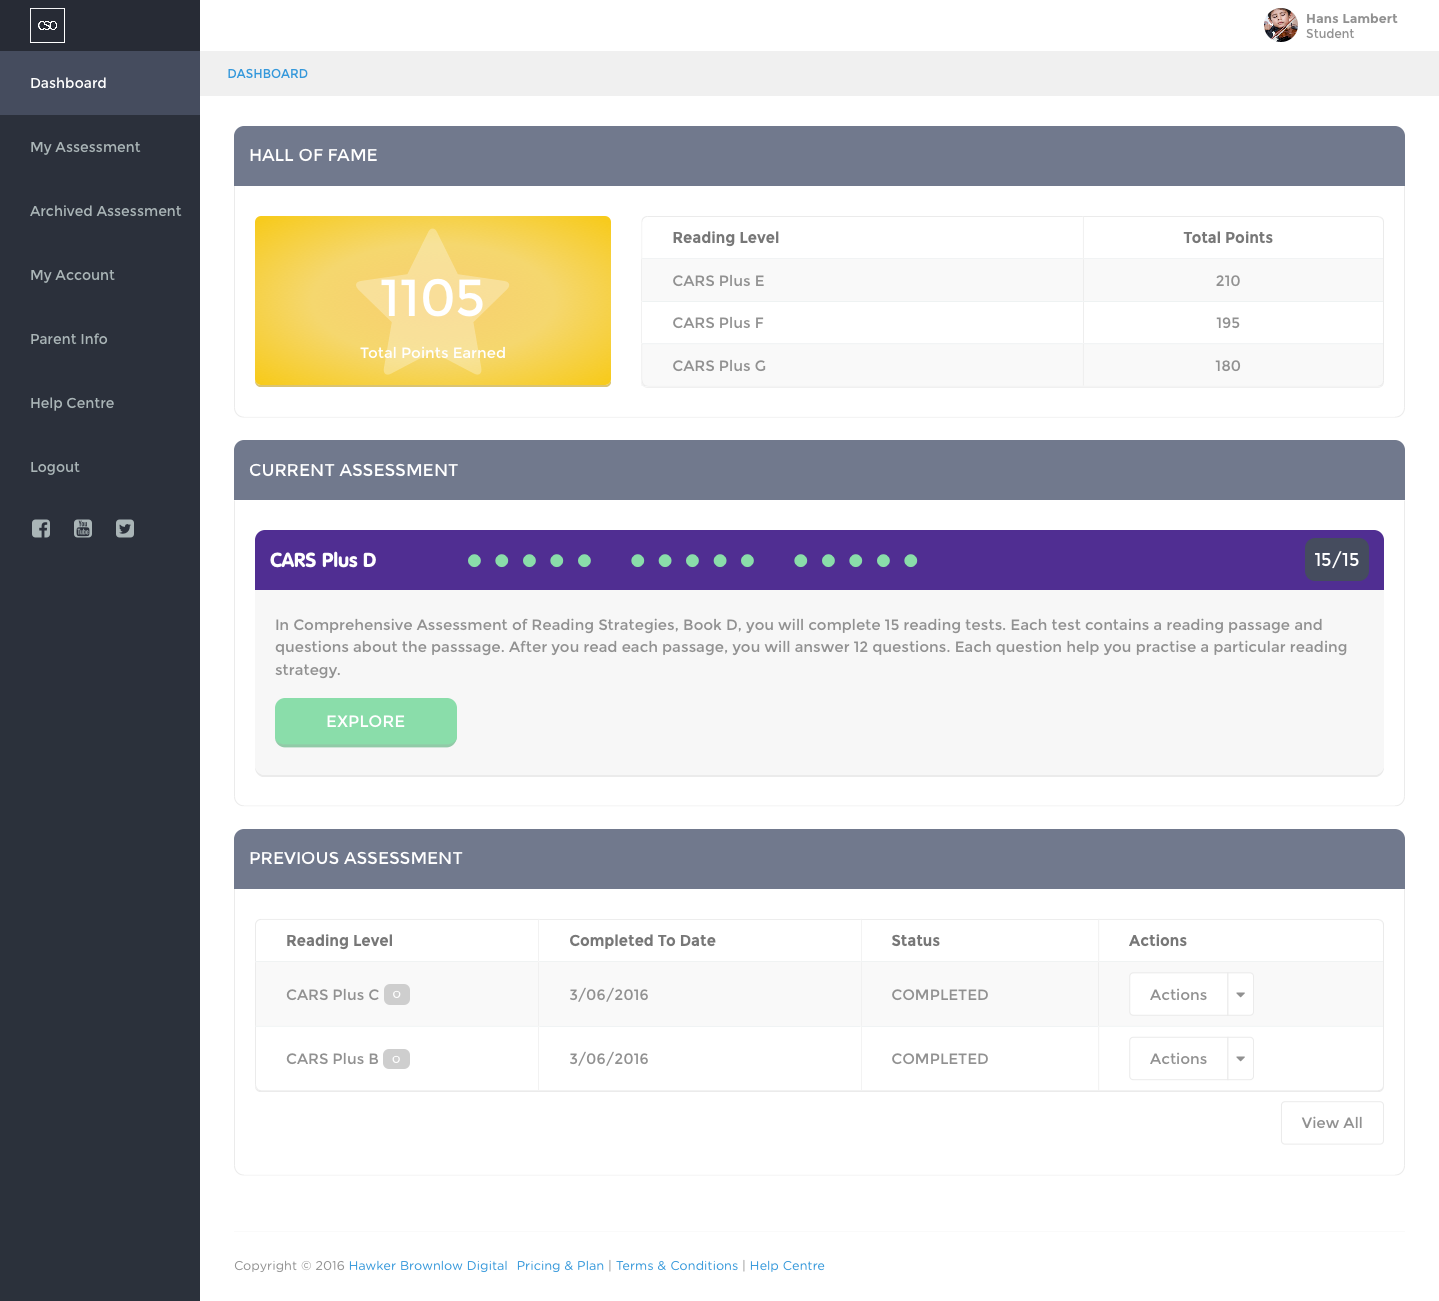Expand the Actions dropdown arrow for CARS Plus C

point(1240,994)
